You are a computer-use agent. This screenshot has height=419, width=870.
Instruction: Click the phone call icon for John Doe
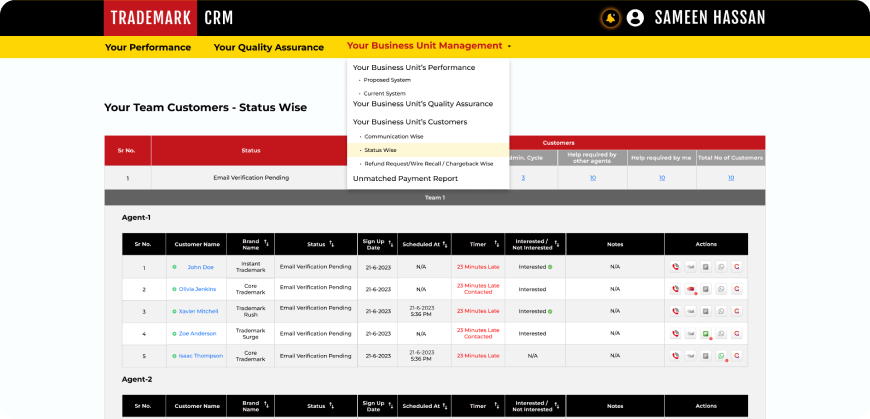[x=676, y=267]
